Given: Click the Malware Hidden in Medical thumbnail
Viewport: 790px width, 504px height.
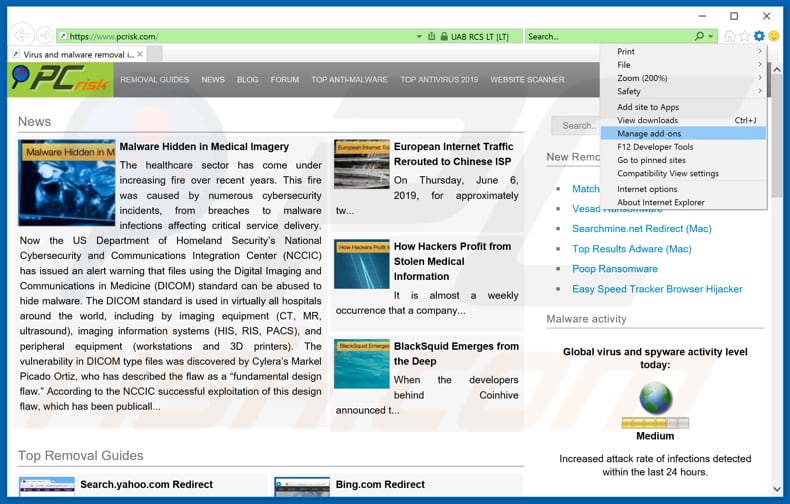Looking at the screenshot, I should pos(67,182).
